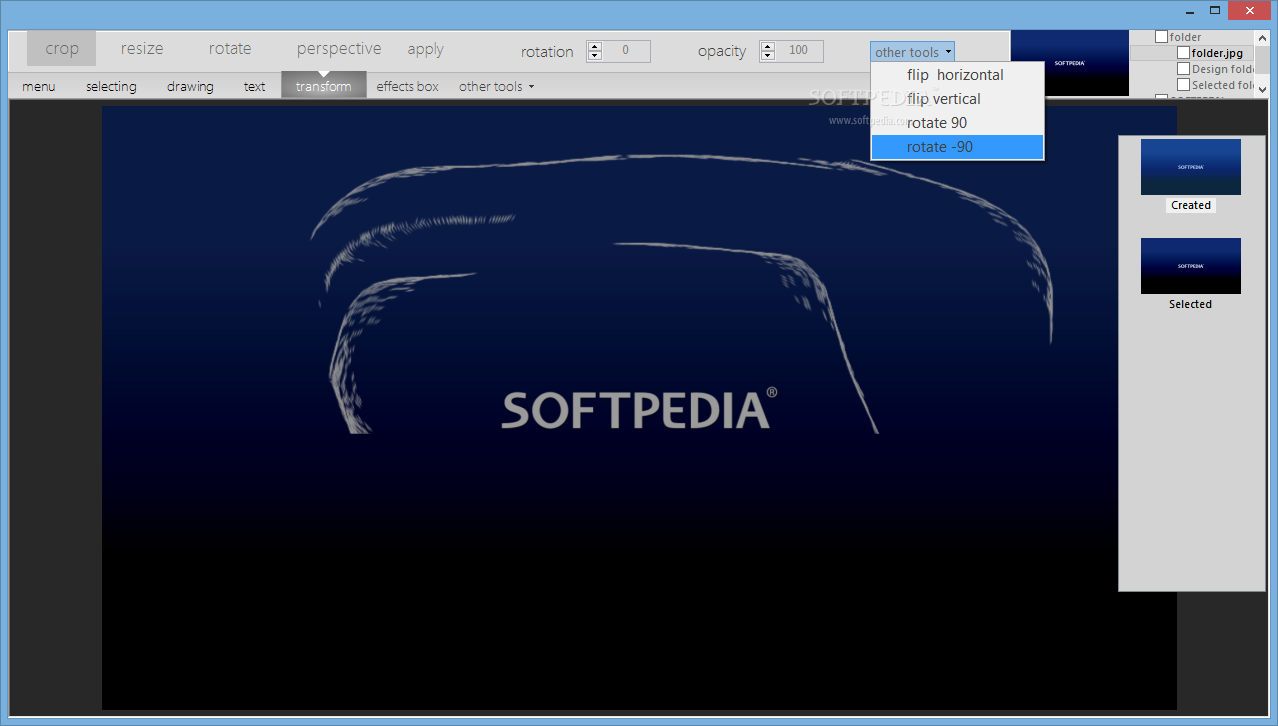Image resolution: width=1278 pixels, height=726 pixels.
Task: Check the folder.jpg checkbox
Action: pyautogui.click(x=1183, y=53)
